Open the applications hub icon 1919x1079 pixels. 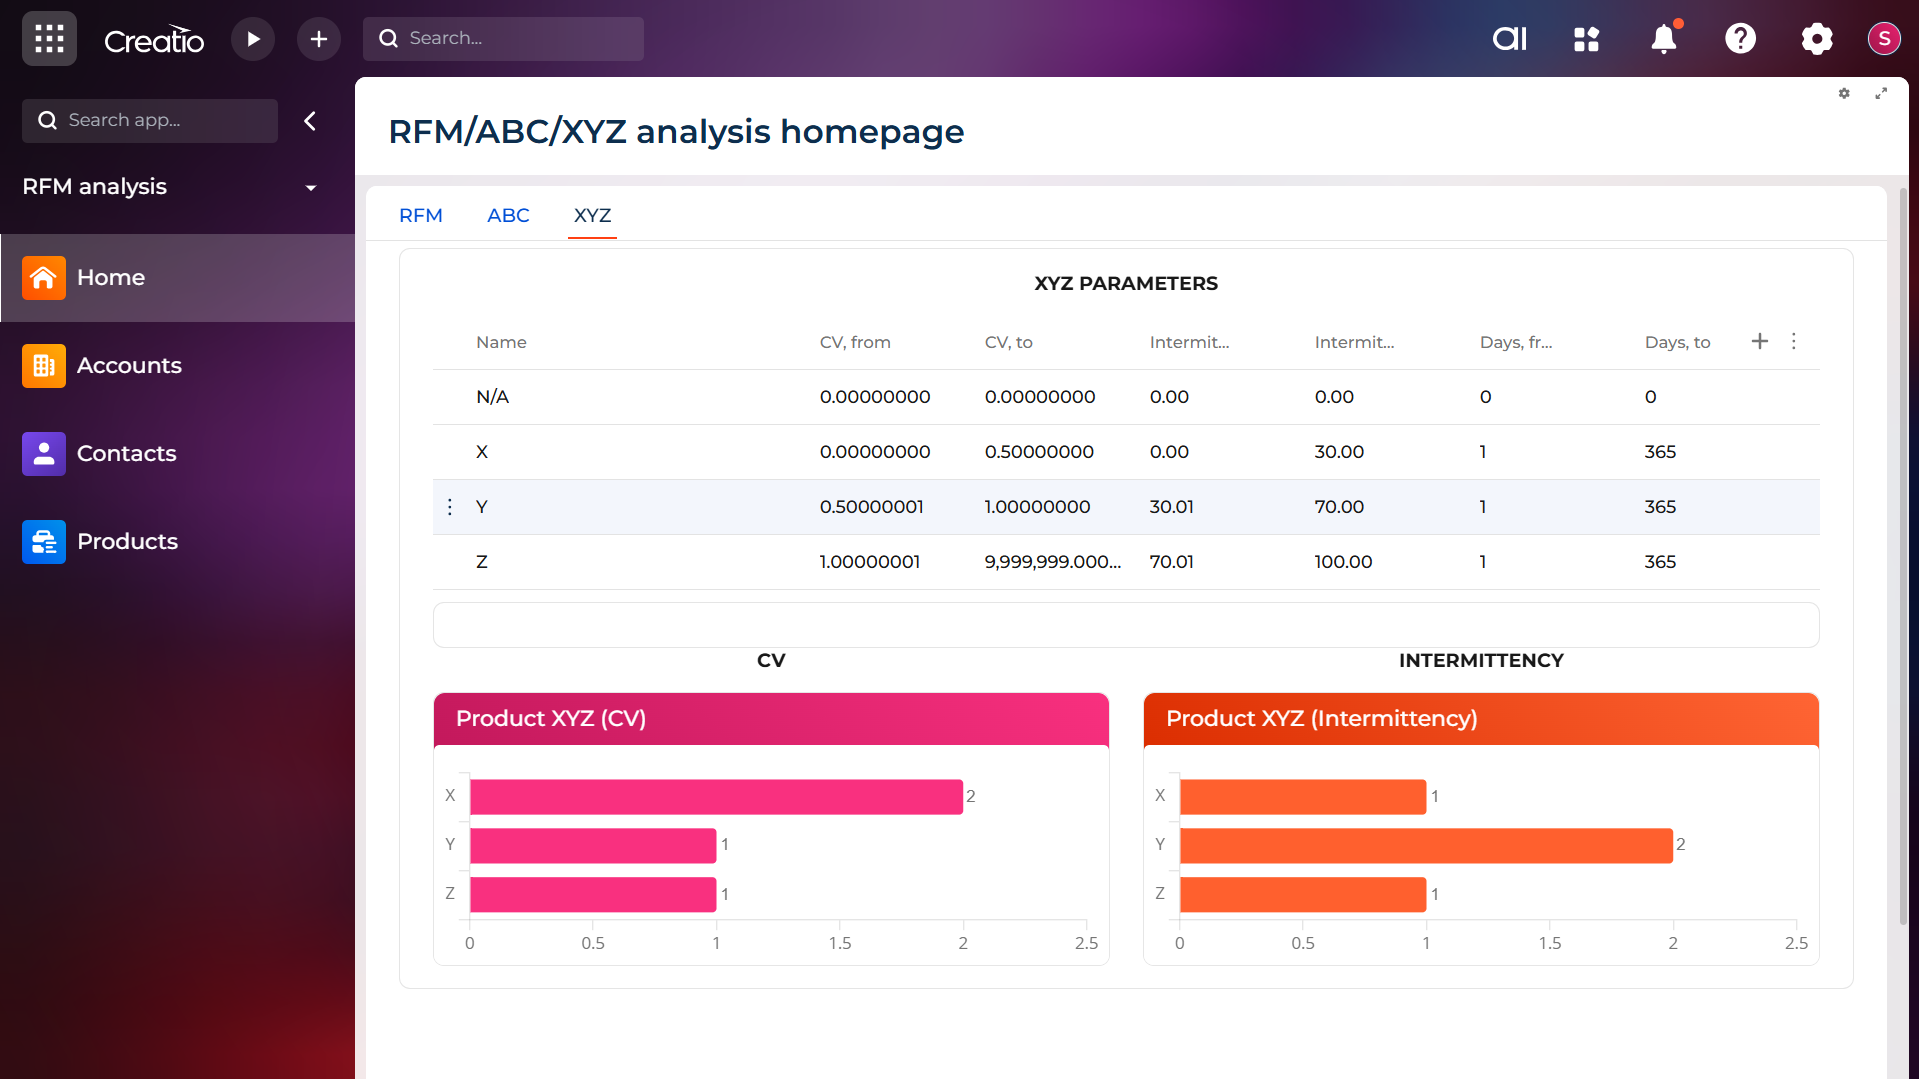pyautogui.click(x=1586, y=39)
